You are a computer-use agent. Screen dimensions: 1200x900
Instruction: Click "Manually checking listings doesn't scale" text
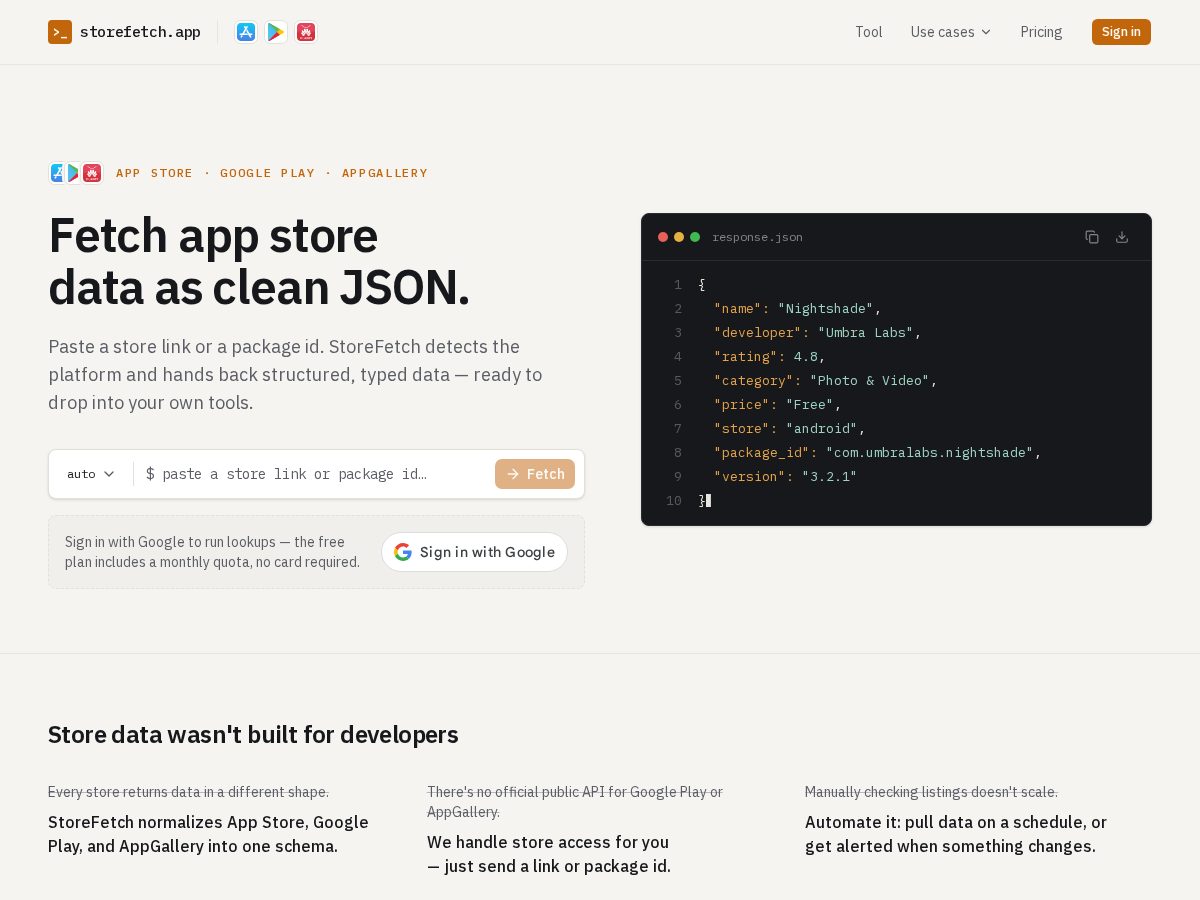click(931, 792)
